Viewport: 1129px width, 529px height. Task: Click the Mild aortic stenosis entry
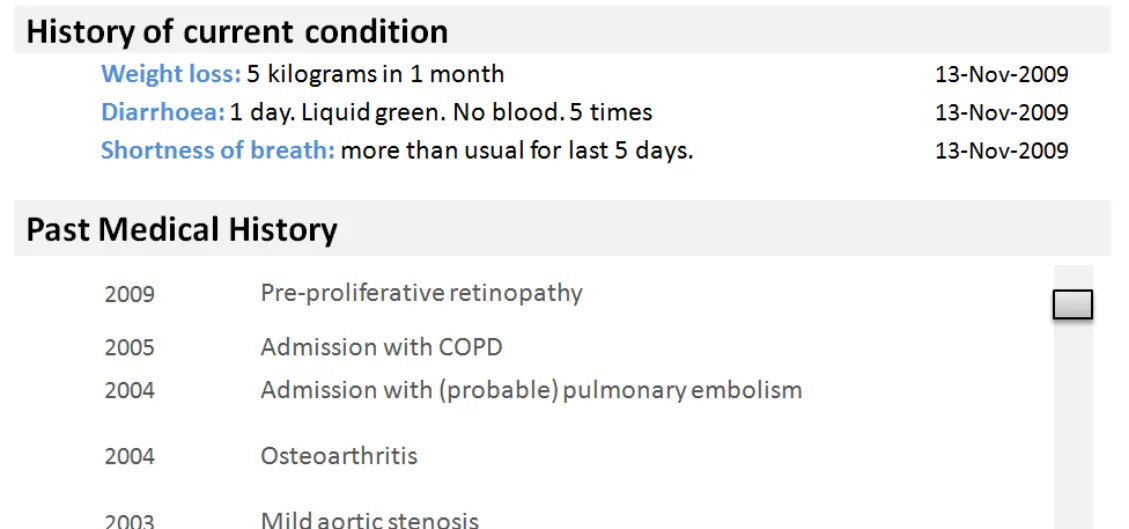click(x=369, y=520)
